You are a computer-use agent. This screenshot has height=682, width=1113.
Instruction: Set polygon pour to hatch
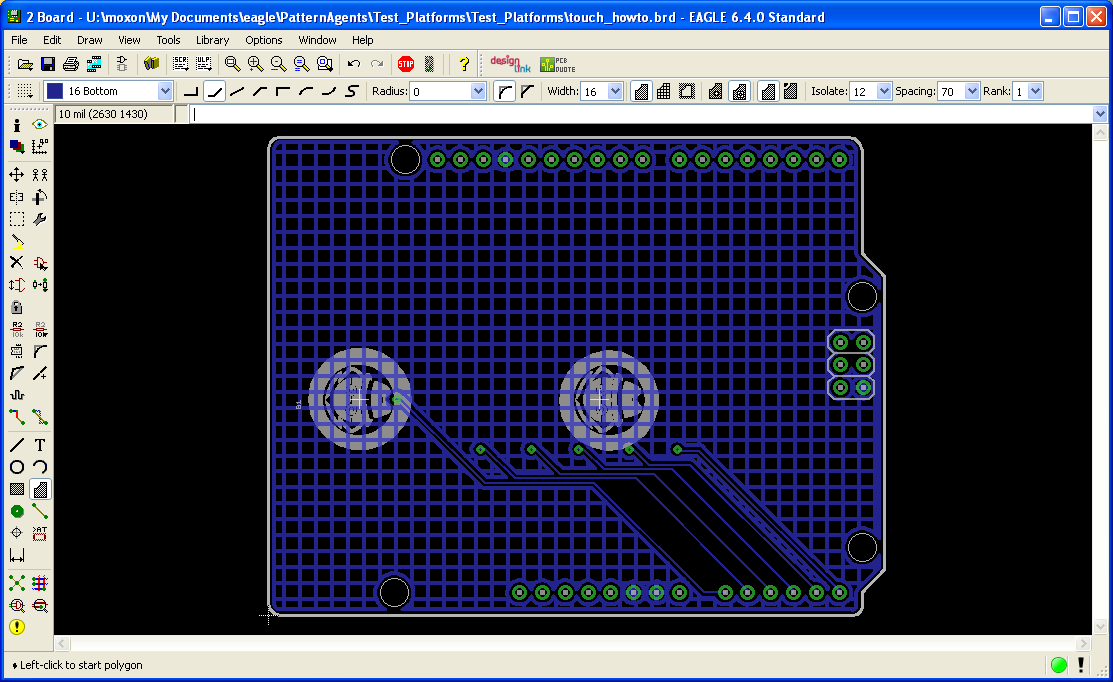[664, 91]
